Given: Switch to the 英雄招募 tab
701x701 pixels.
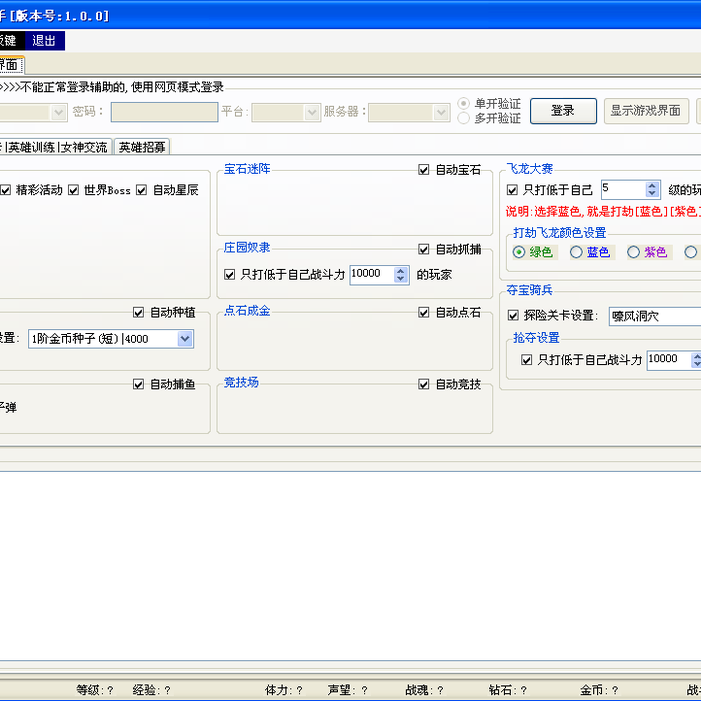Looking at the screenshot, I should [x=142, y=147].
